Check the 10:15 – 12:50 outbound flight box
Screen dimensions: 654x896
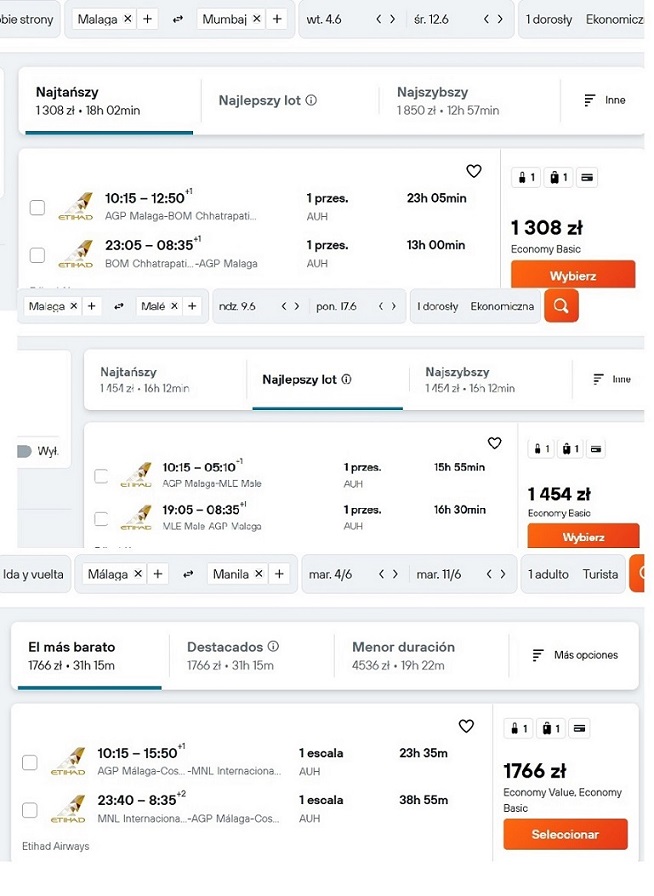click(x=37, y=207)
